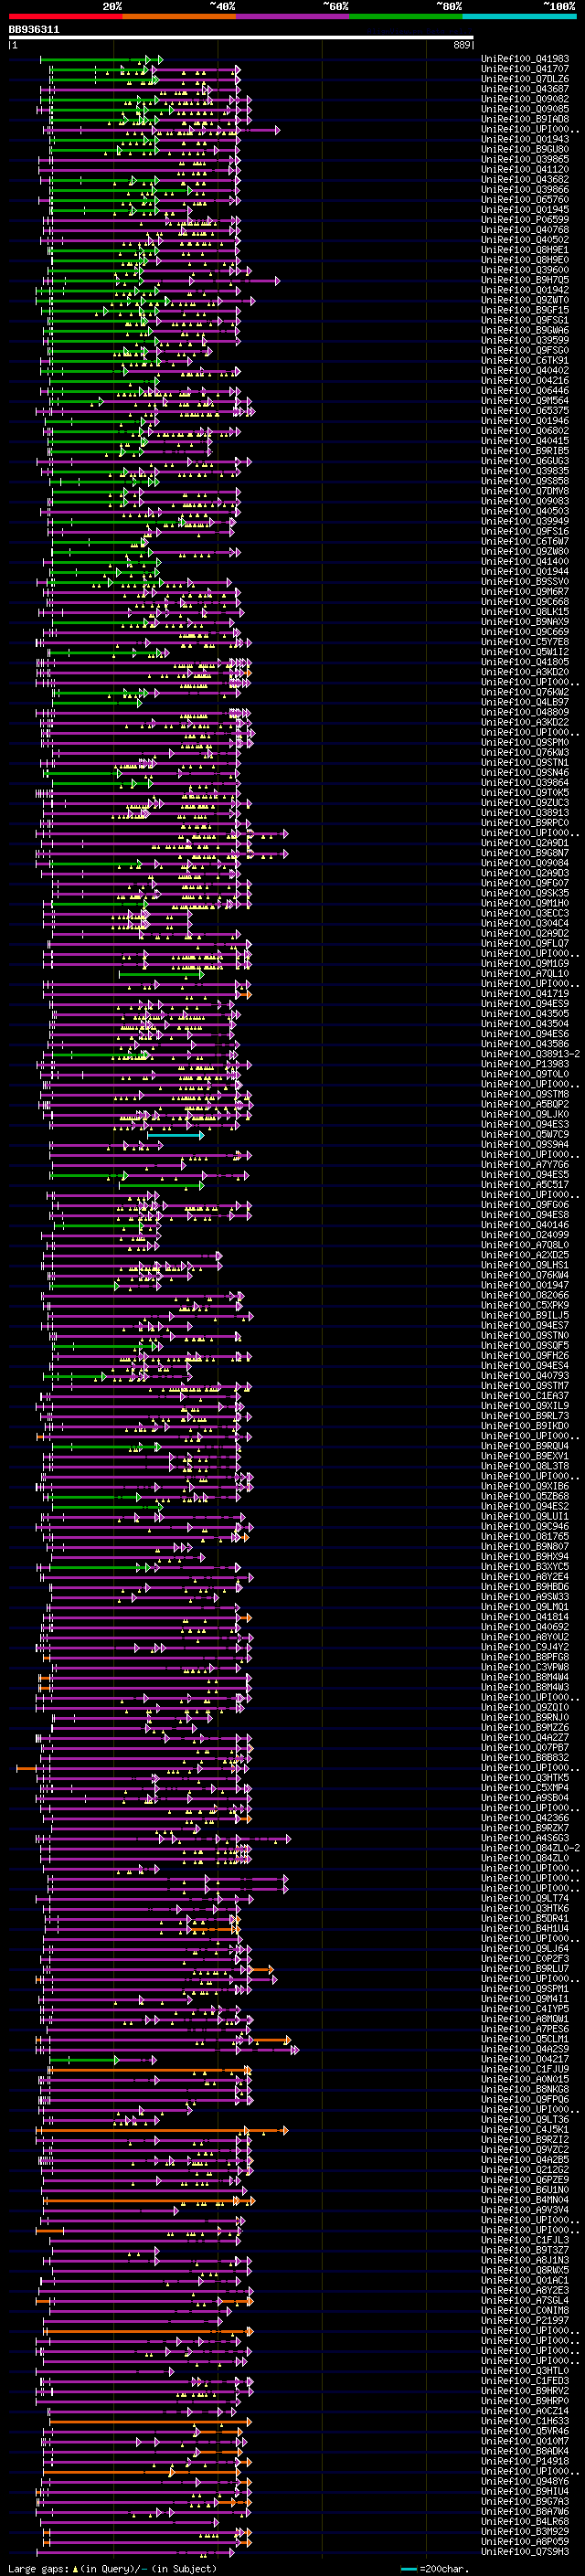Select hit UniRef100_B9G7A3
Viewport: 585px width, 2576px height.
(525, 2501)
